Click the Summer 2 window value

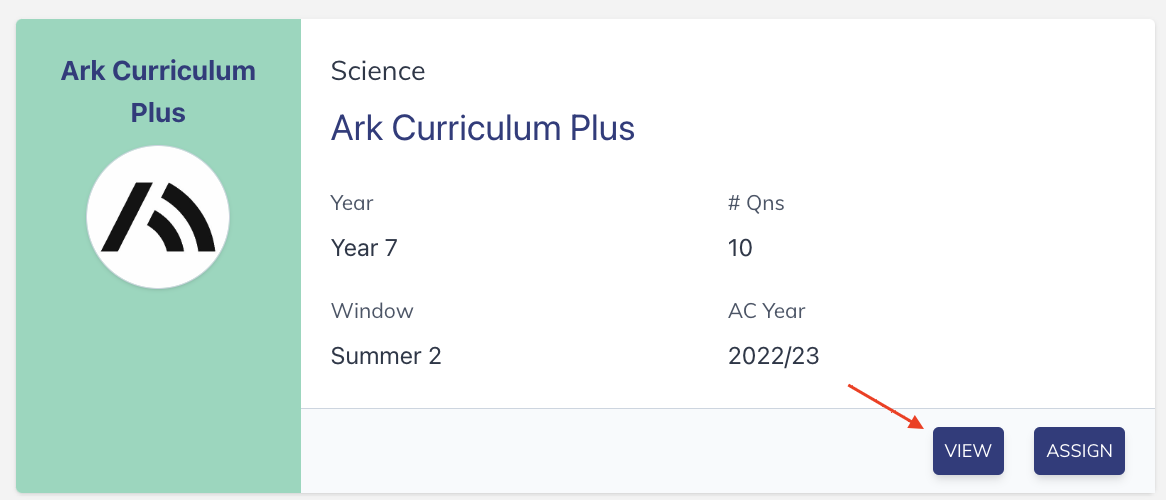point(386,356)
